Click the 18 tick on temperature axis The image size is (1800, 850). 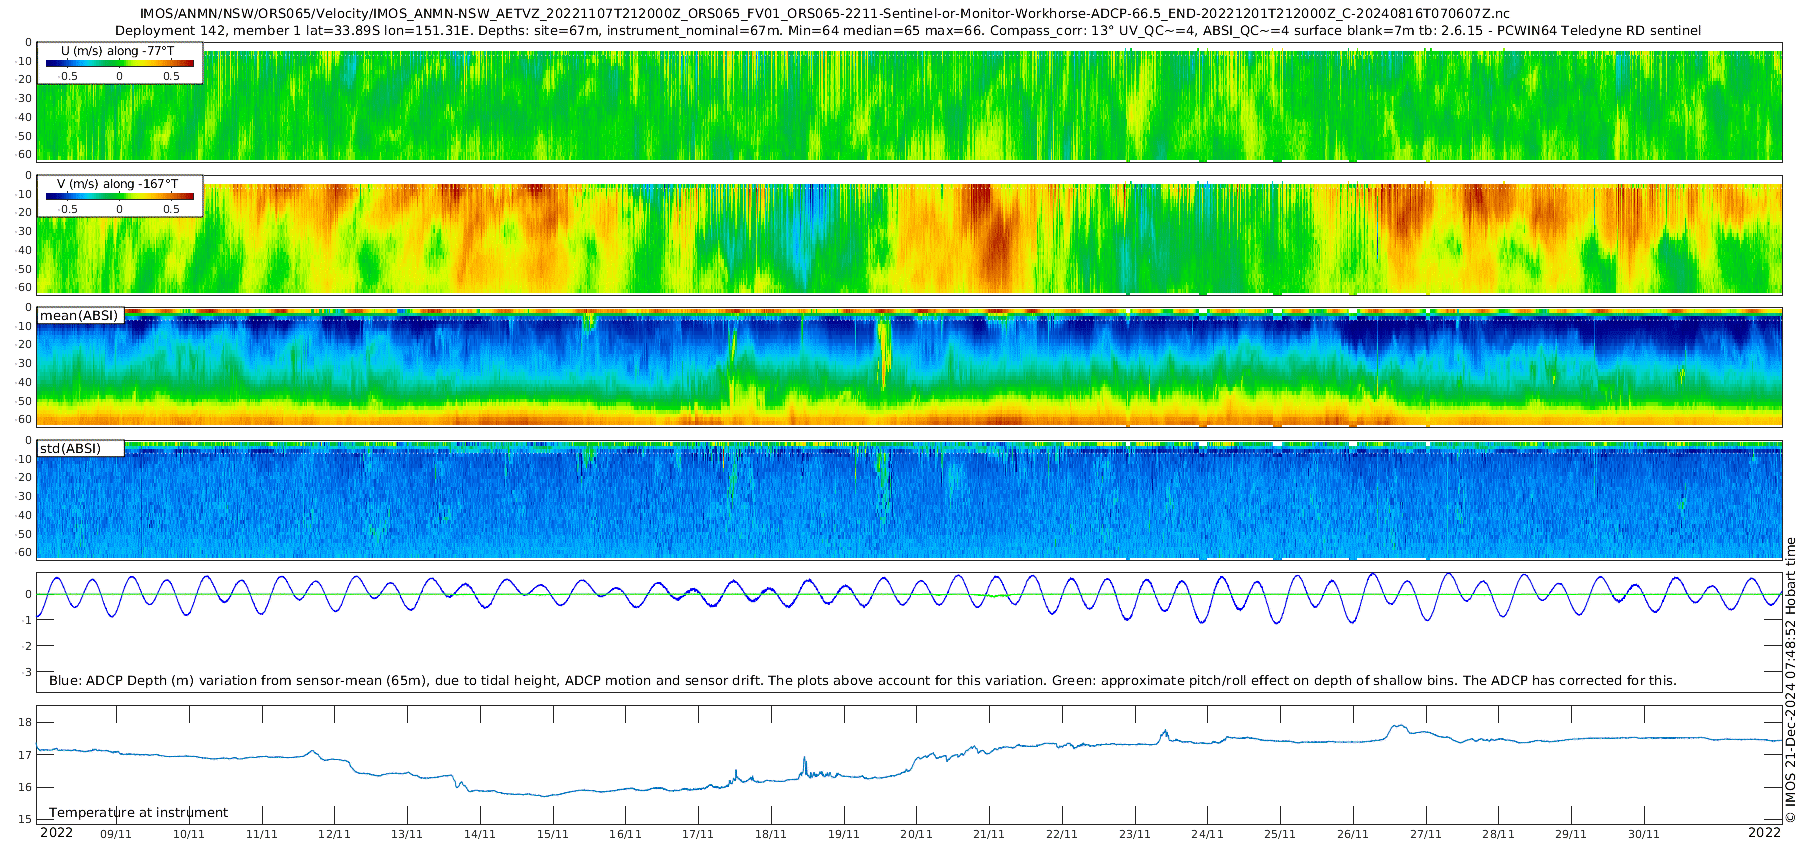tap(26, 722)
